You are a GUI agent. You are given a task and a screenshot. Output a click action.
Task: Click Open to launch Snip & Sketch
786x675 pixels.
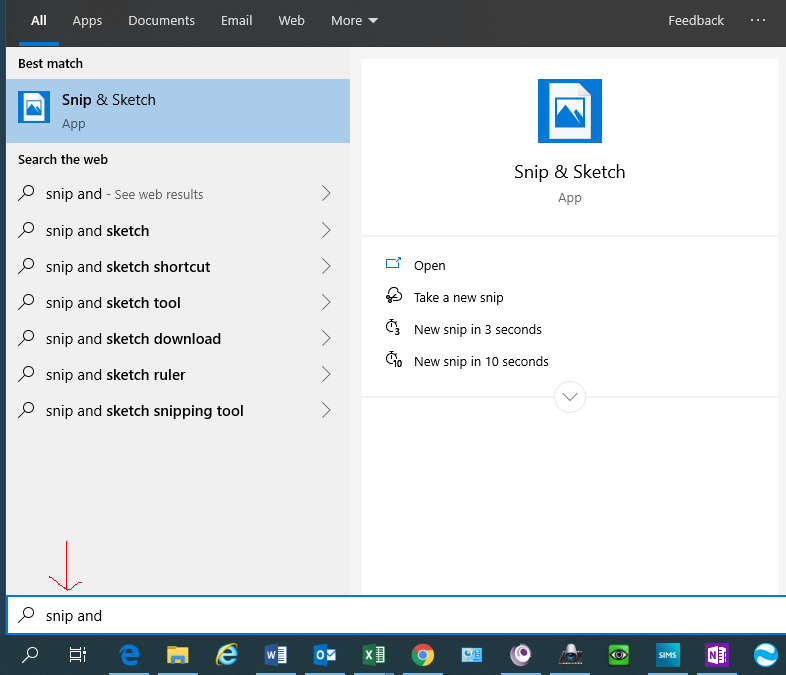430,266
